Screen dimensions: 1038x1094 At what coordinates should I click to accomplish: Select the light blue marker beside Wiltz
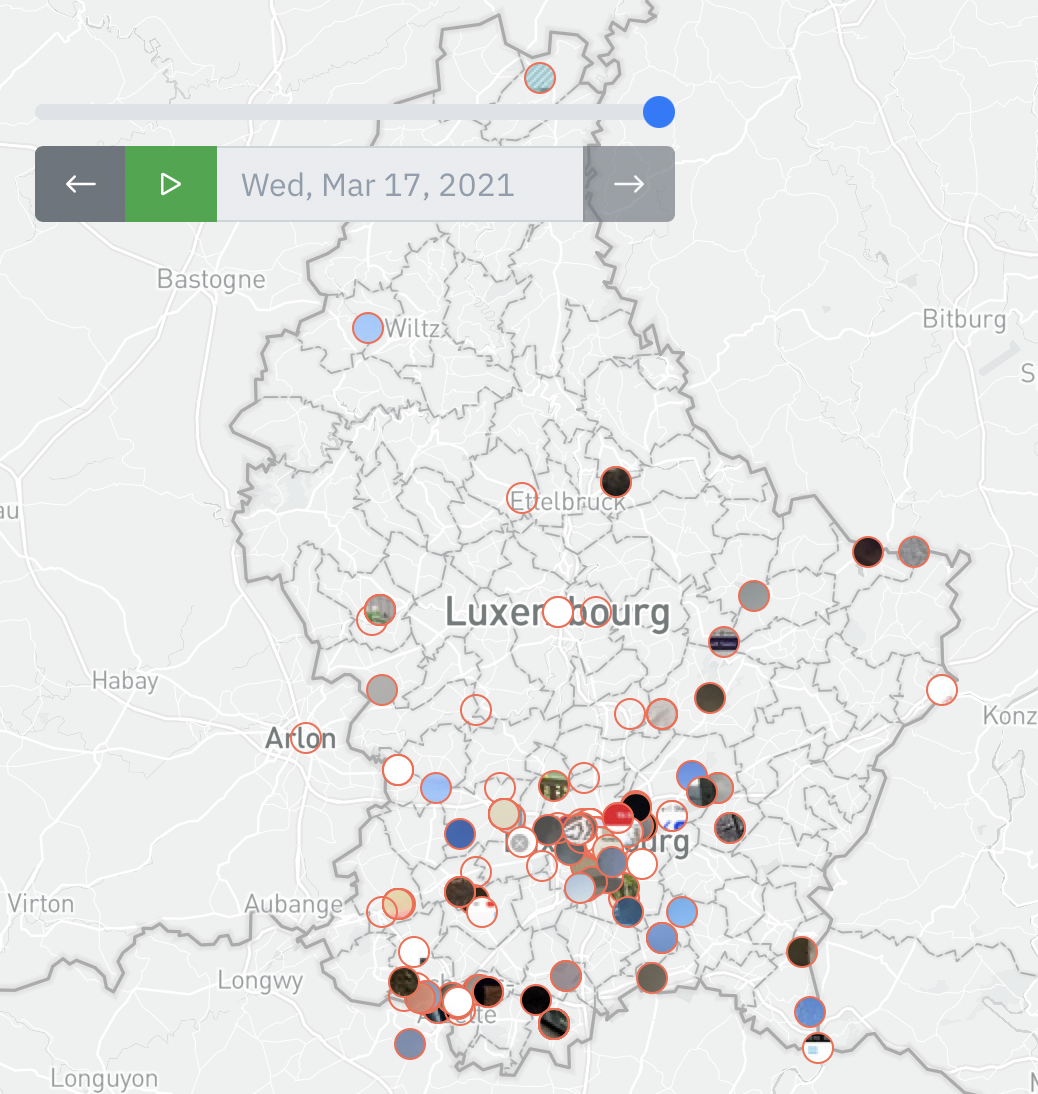click(368, 327)
